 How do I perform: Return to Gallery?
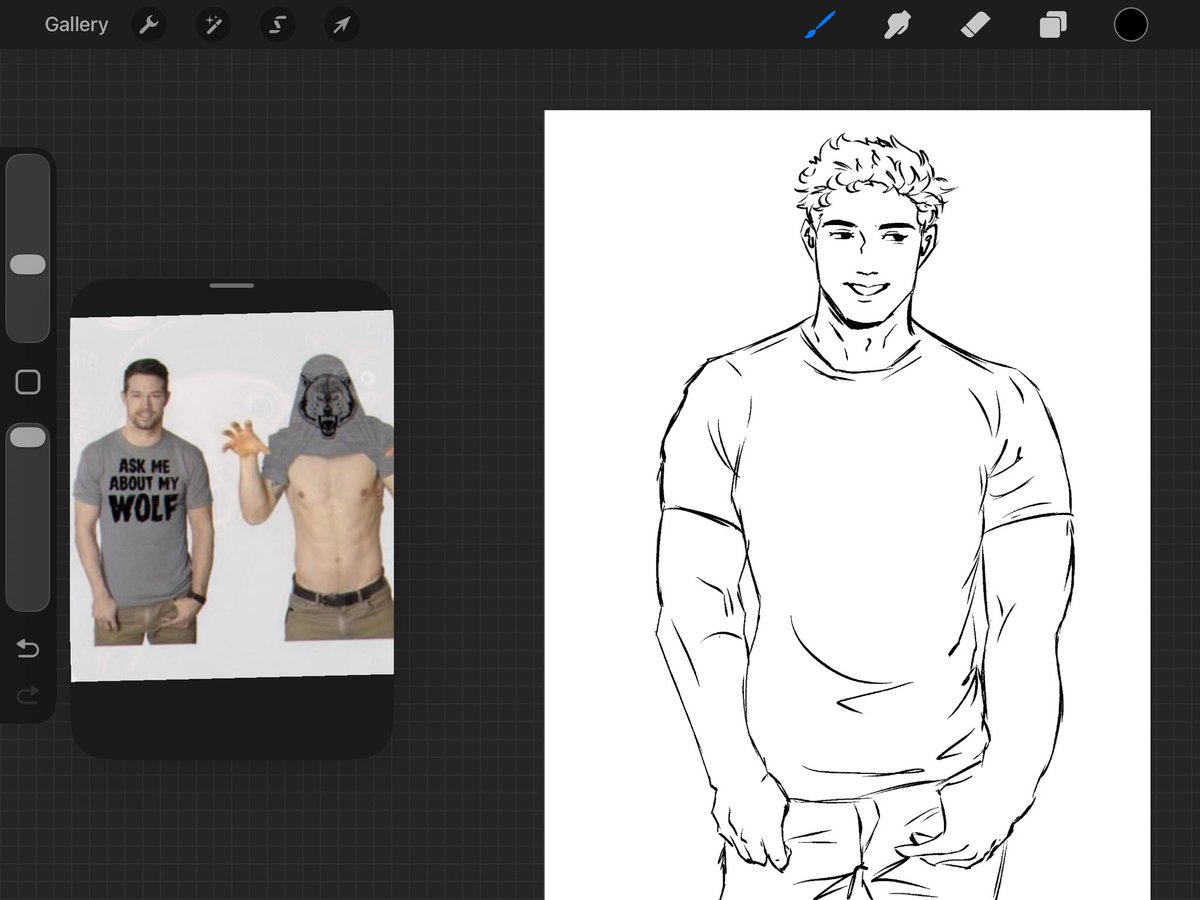tap(76, 25)
